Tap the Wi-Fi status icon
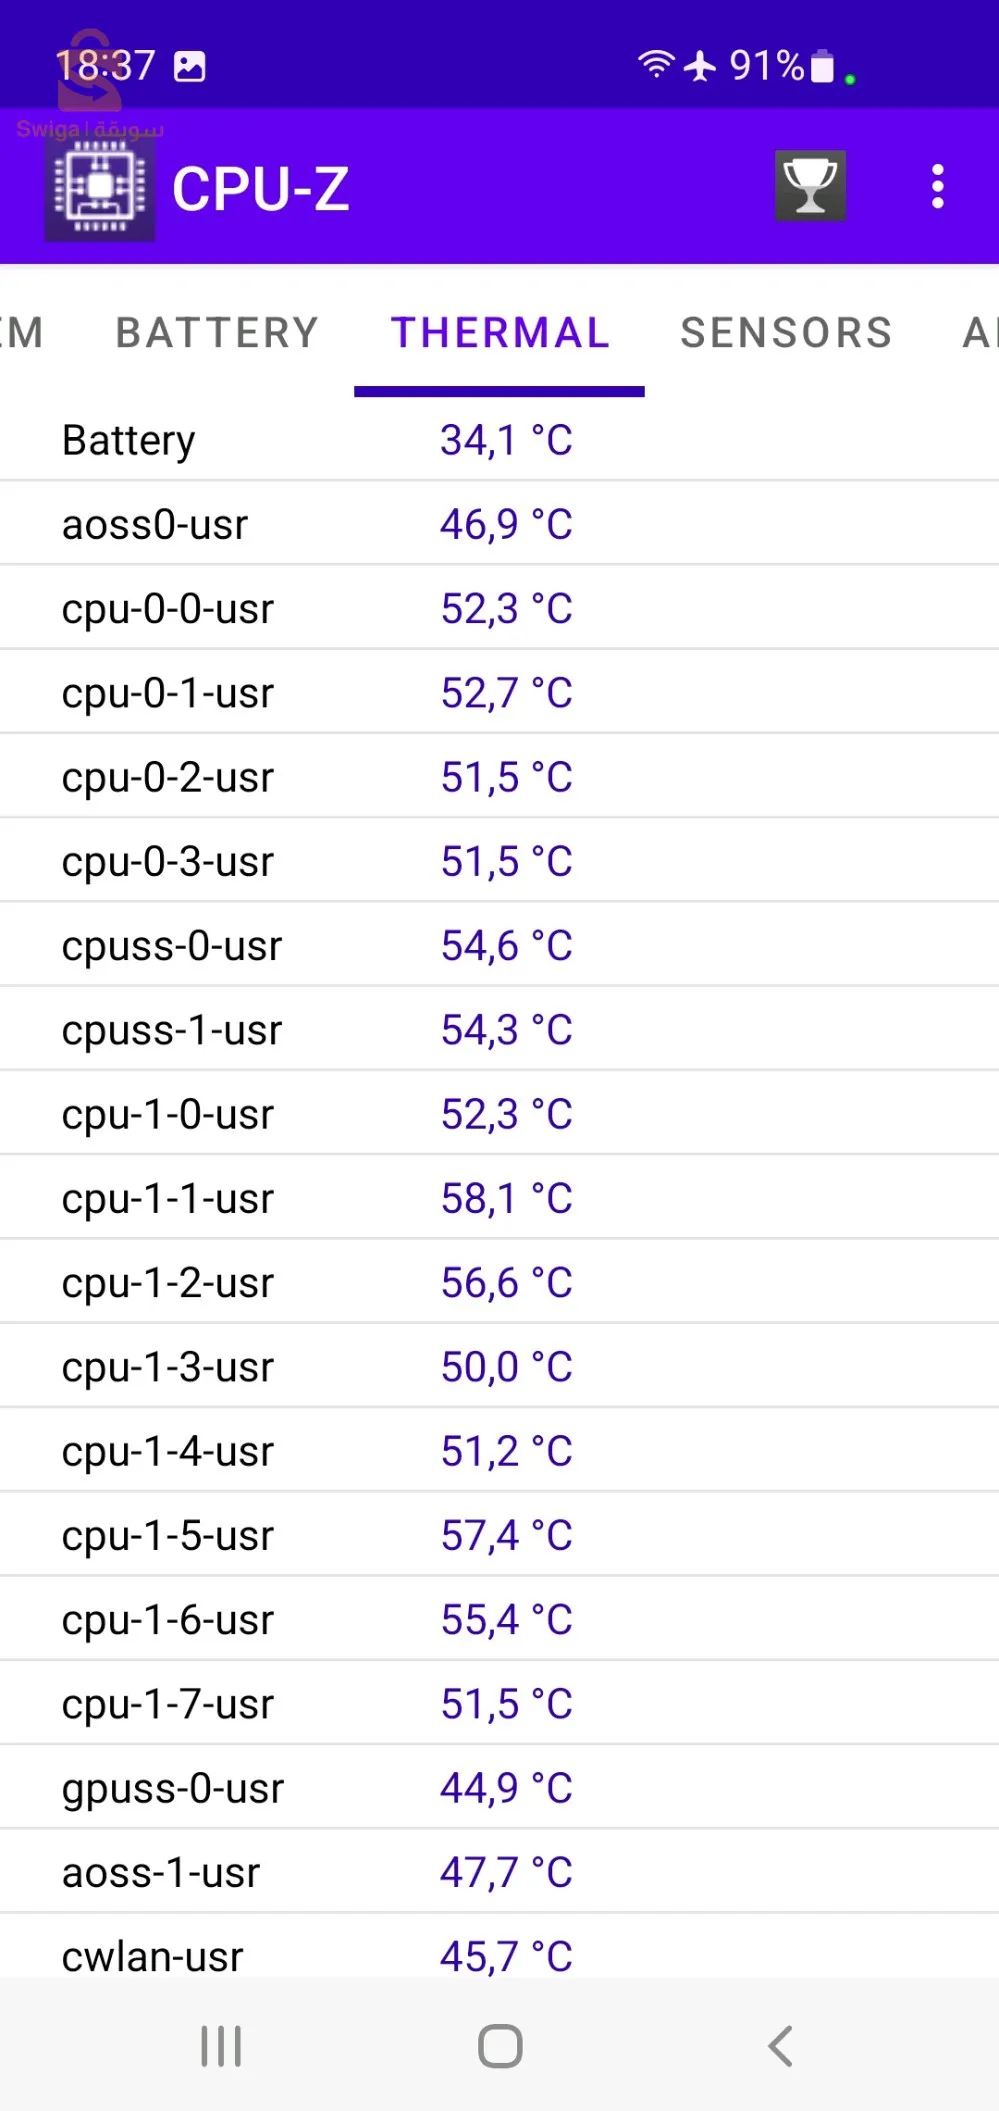999x2111 pixels. pos(656,65)
